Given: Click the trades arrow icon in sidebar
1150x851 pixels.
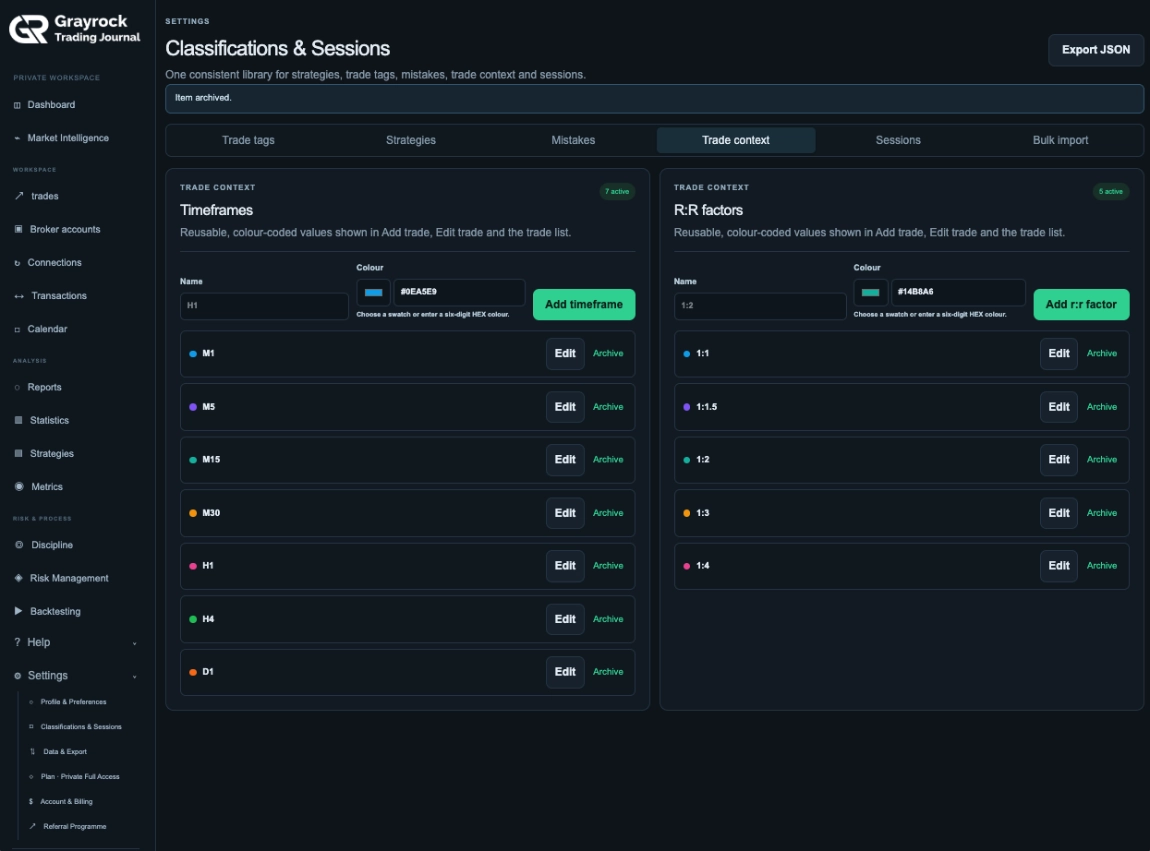Looking at the screenshot, I should (x=19, y=196).
